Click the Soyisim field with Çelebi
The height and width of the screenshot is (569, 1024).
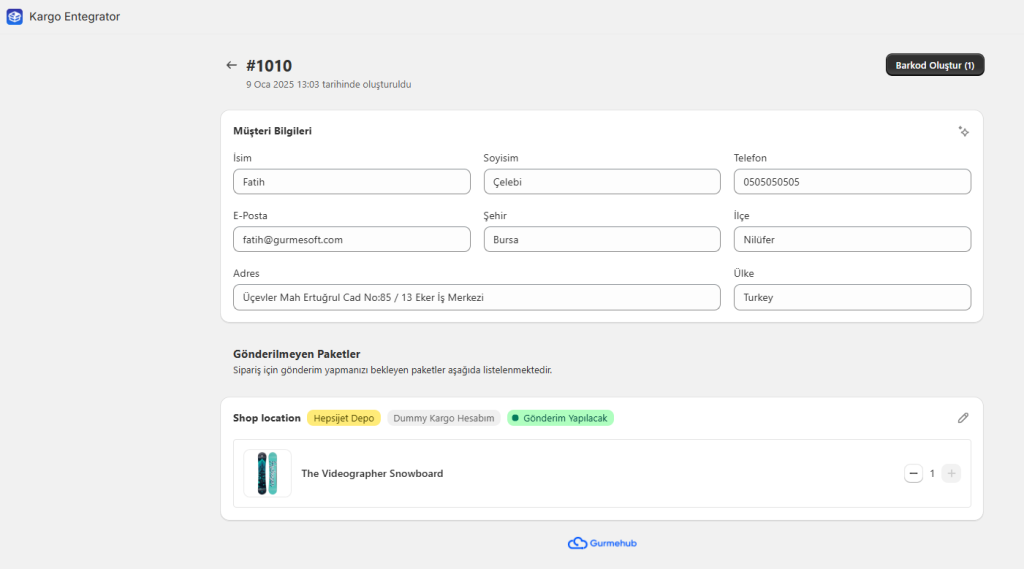point(601,182)
